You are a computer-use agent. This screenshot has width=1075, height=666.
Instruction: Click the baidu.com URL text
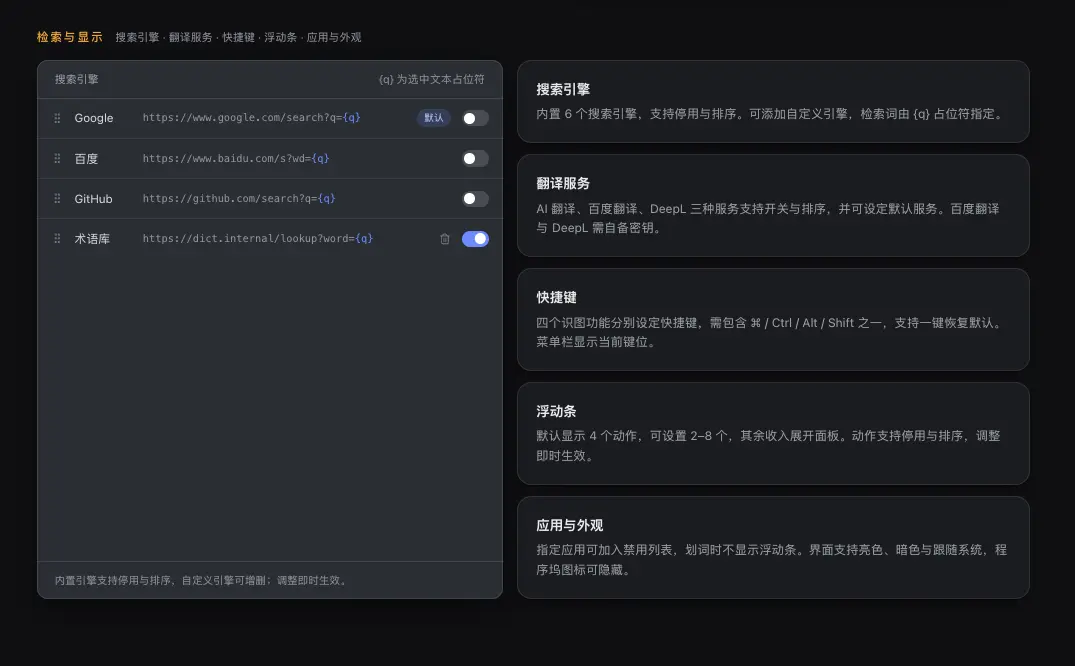point(236,158)
